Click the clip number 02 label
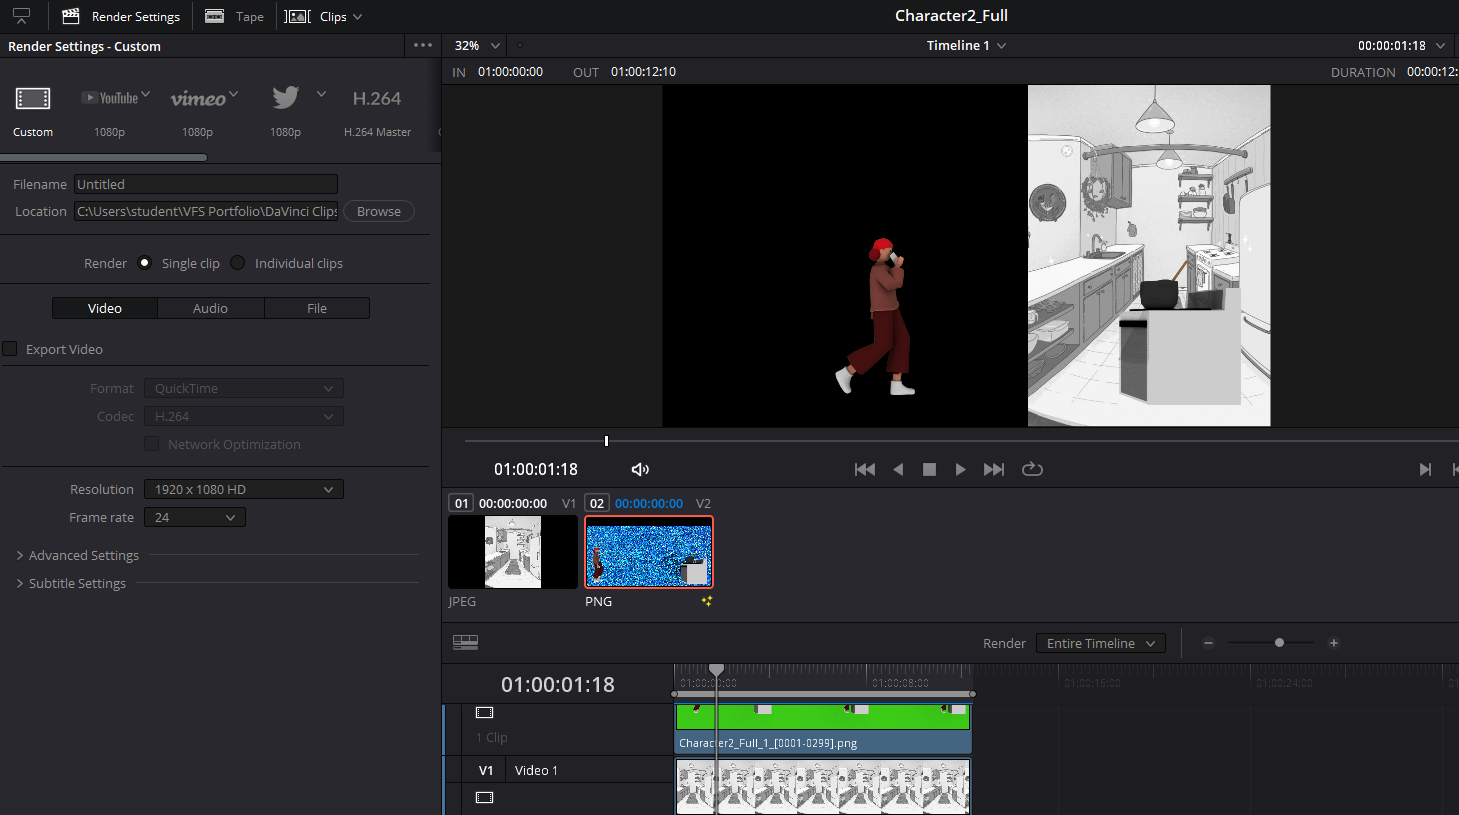The height and width of the screenshot is (815, 1459). click(597, 503)
